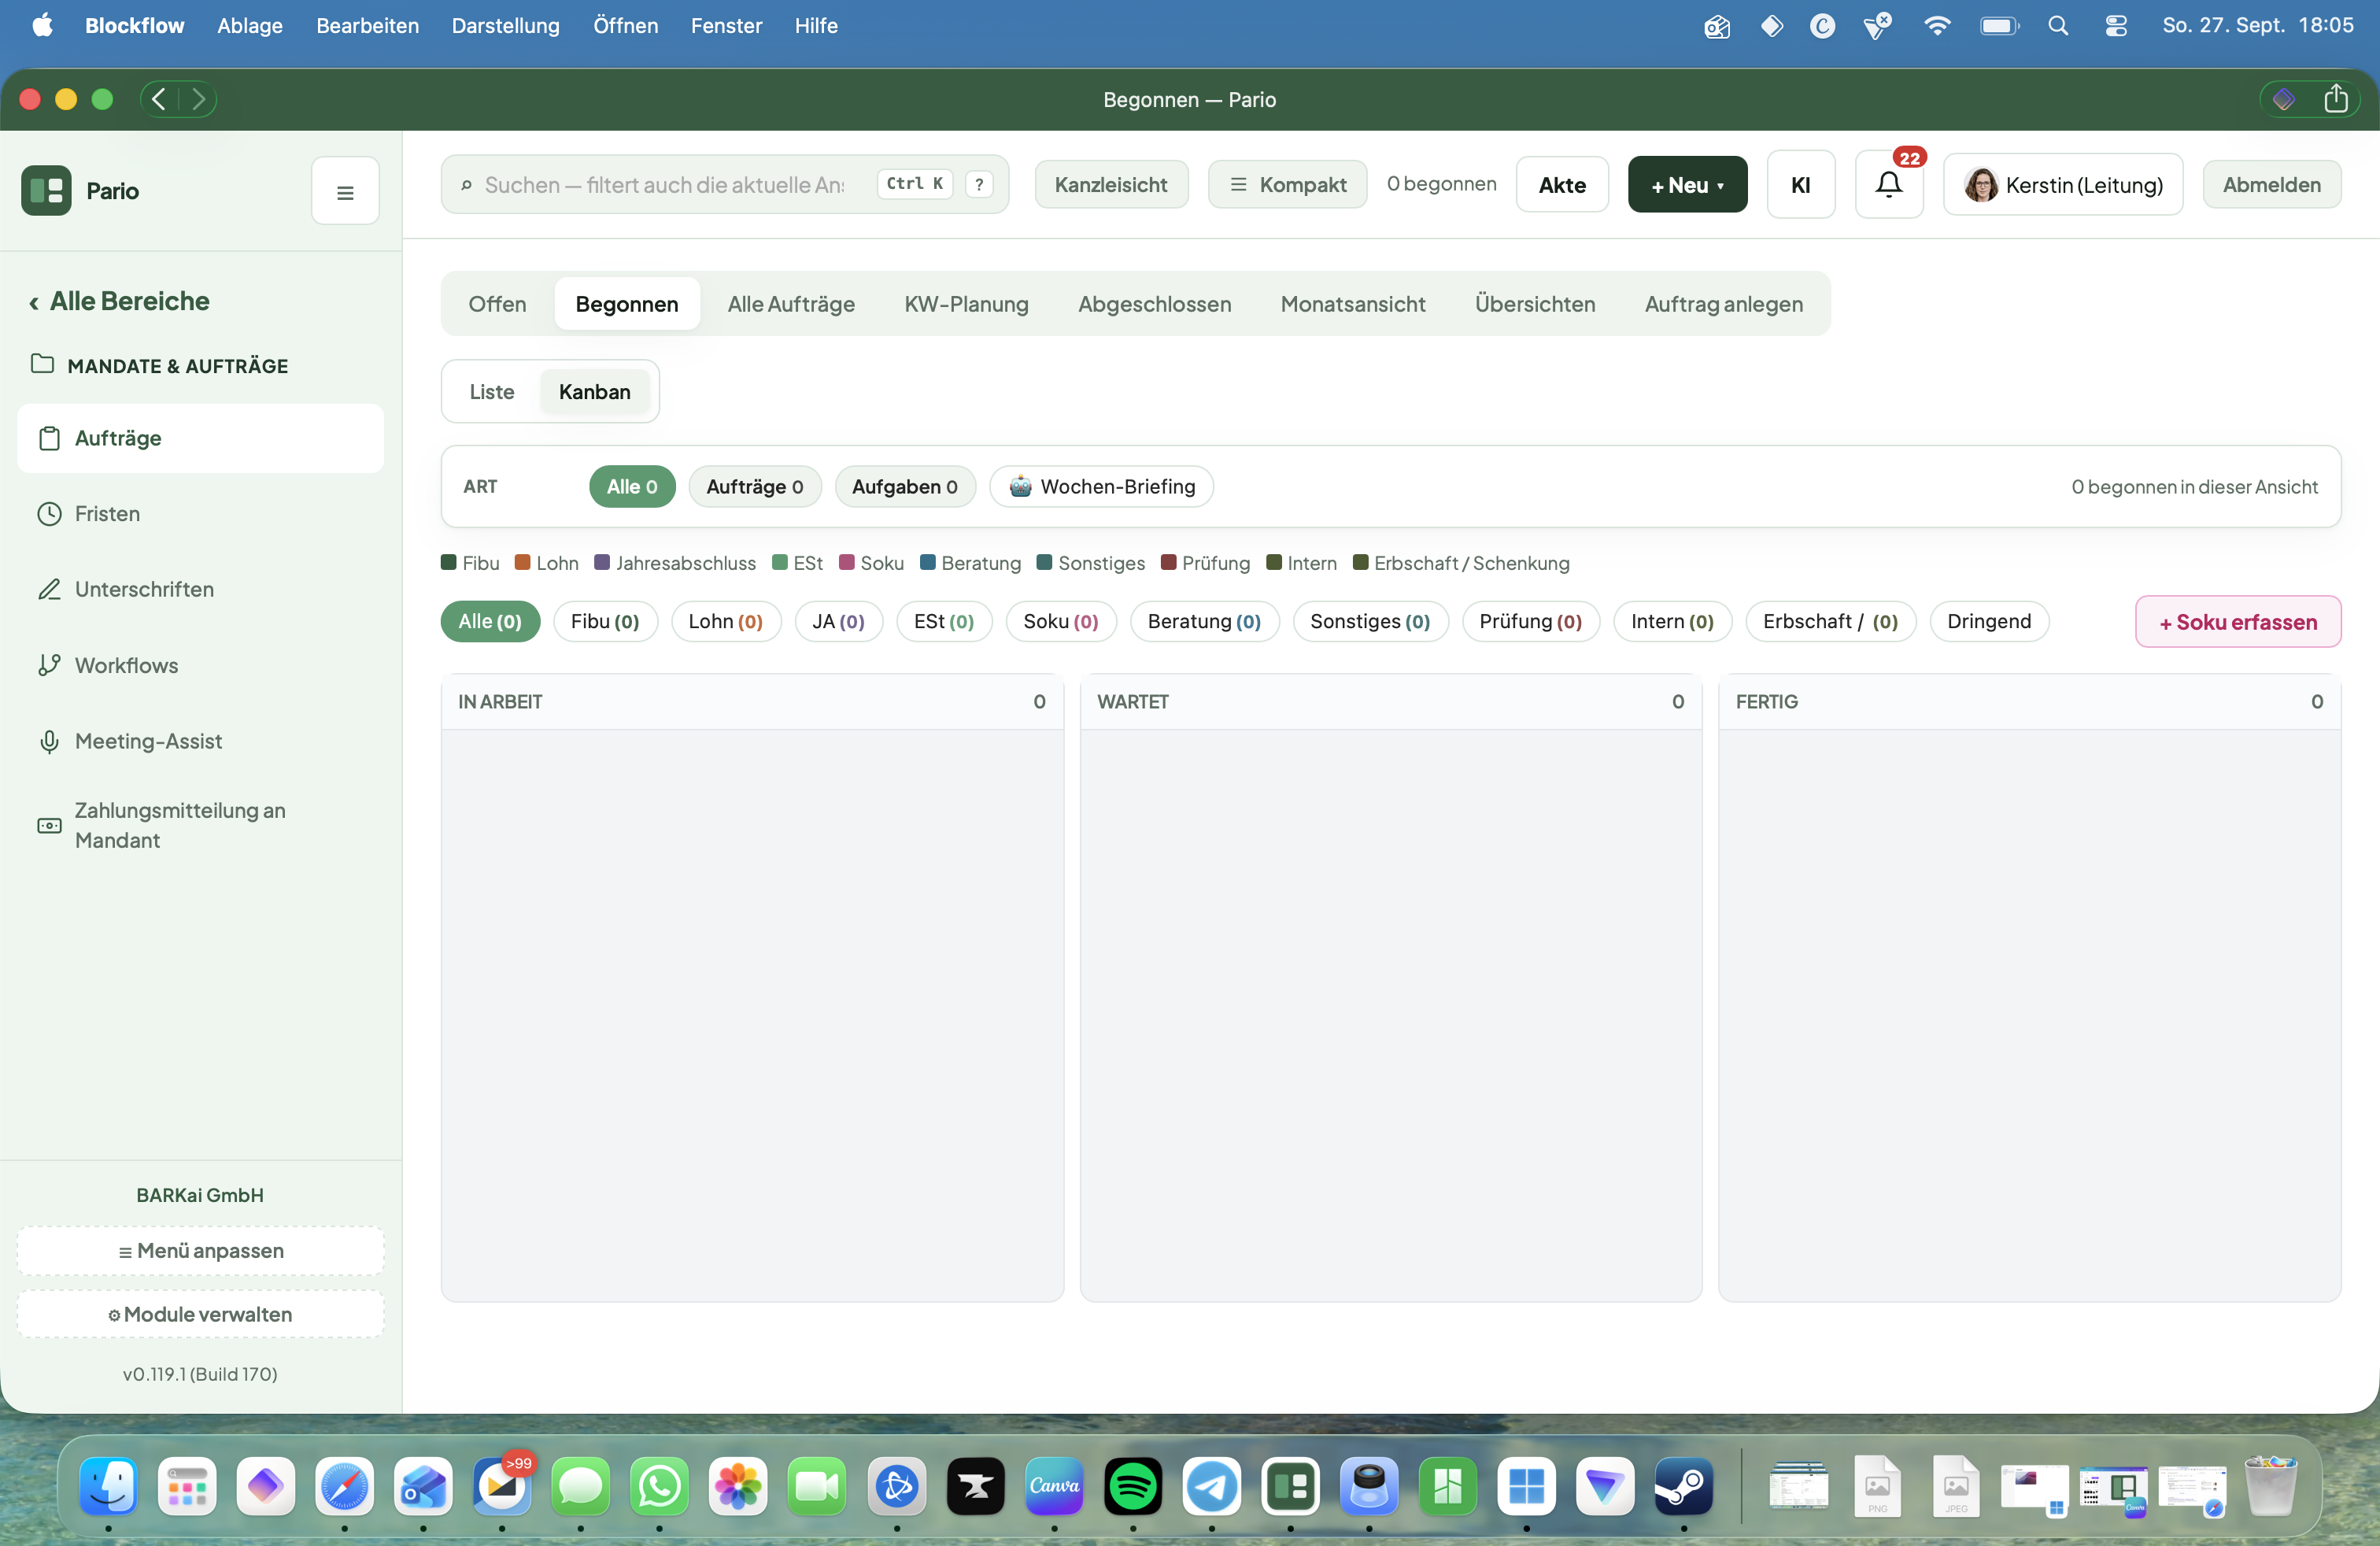
Task: Switch to Liste view
Action: point(491,392)
